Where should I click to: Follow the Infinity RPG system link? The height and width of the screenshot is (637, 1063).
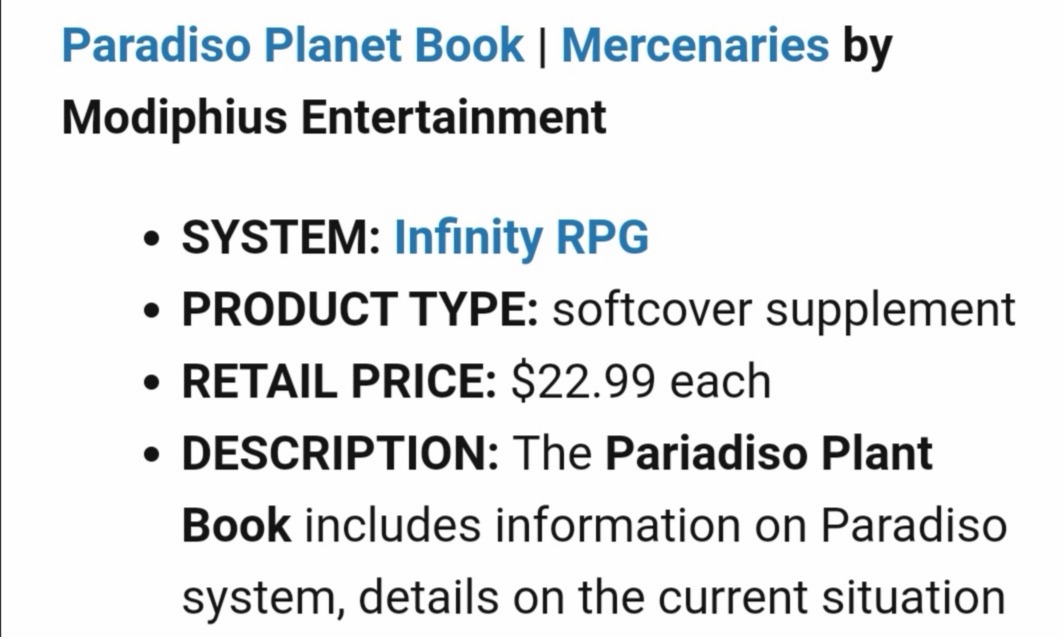(x=521, y=238)
